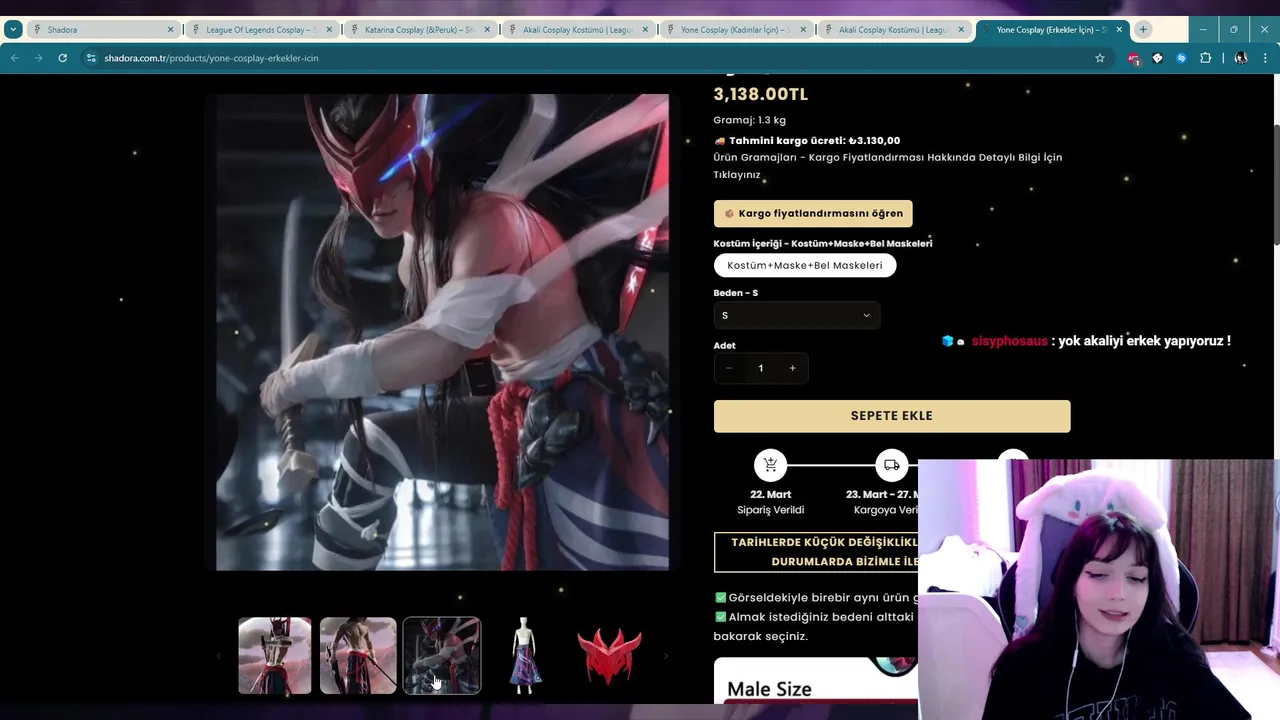The height and width of the screenshot is (720, 1280).
Task: Click Kargo fiyatlandırmasını öğren button
Action: click(813, 213)
